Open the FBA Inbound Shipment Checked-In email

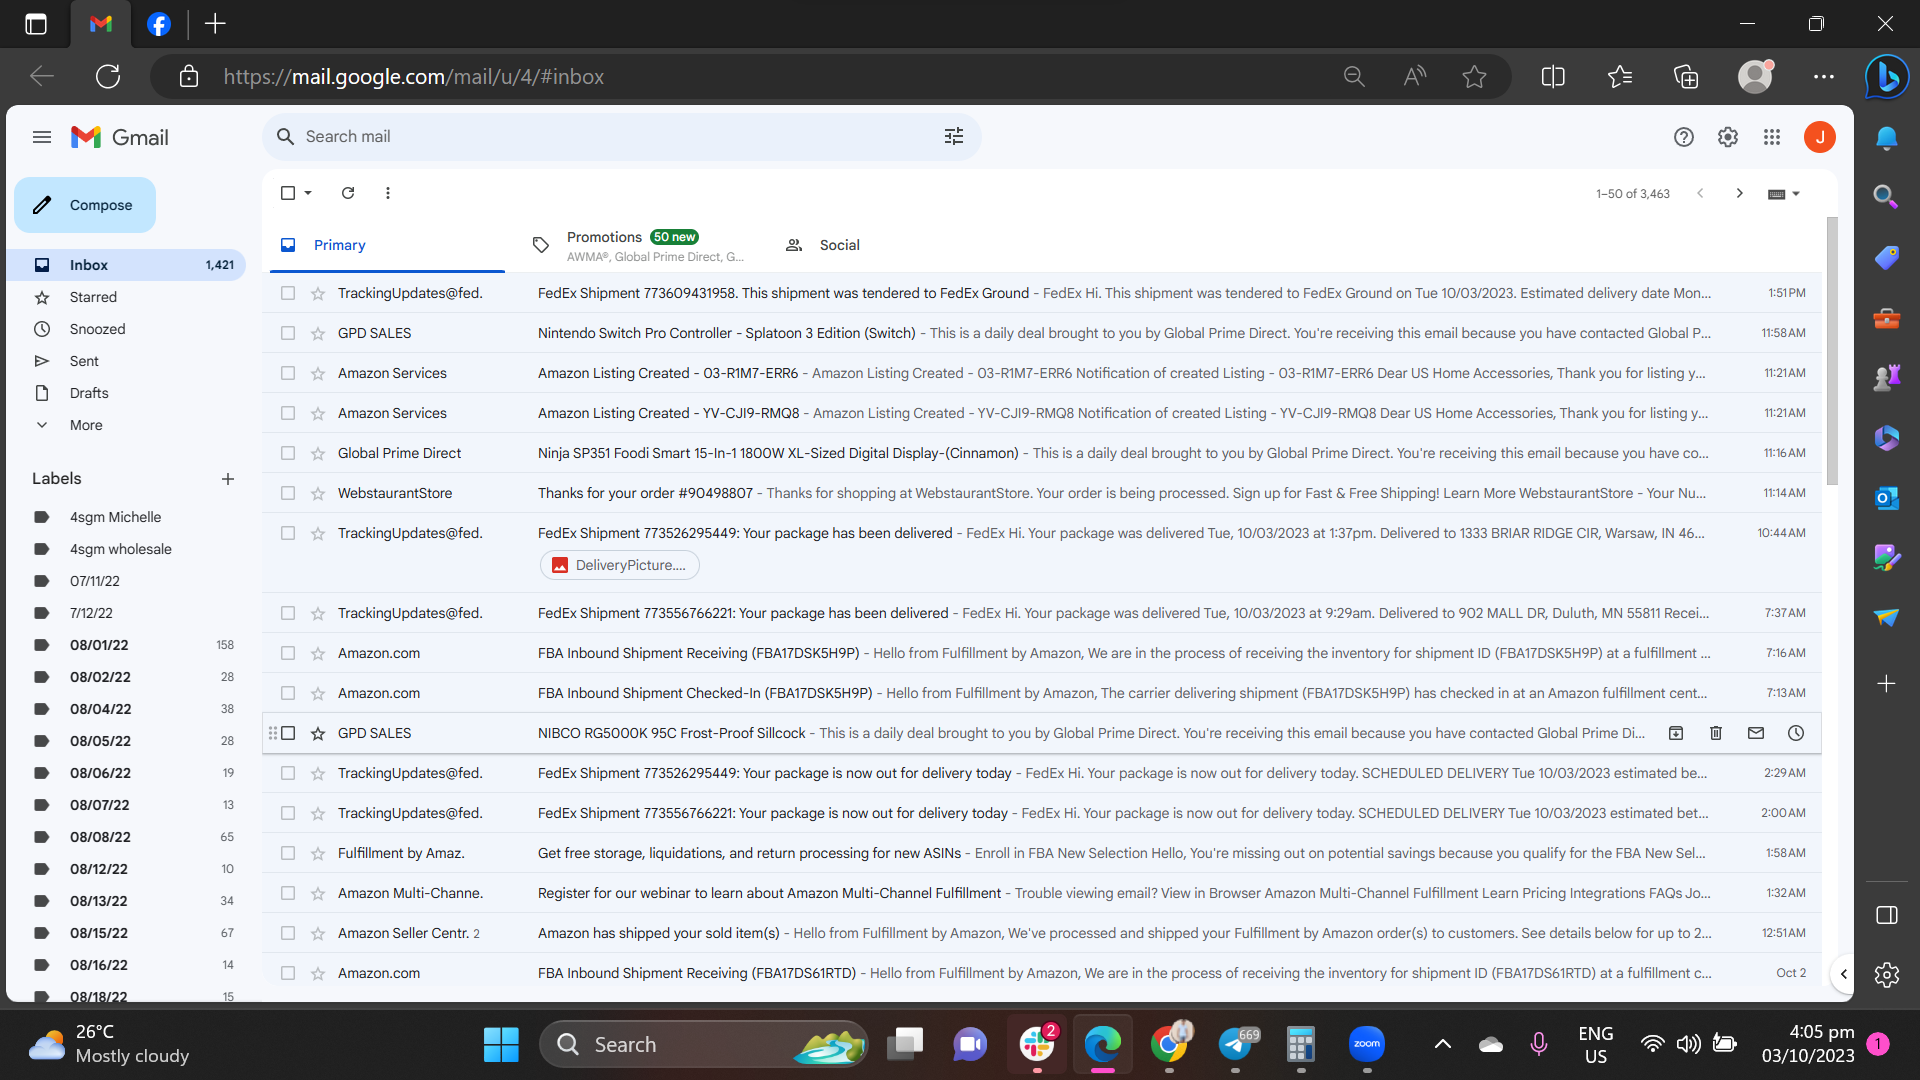coord(1041,693)
